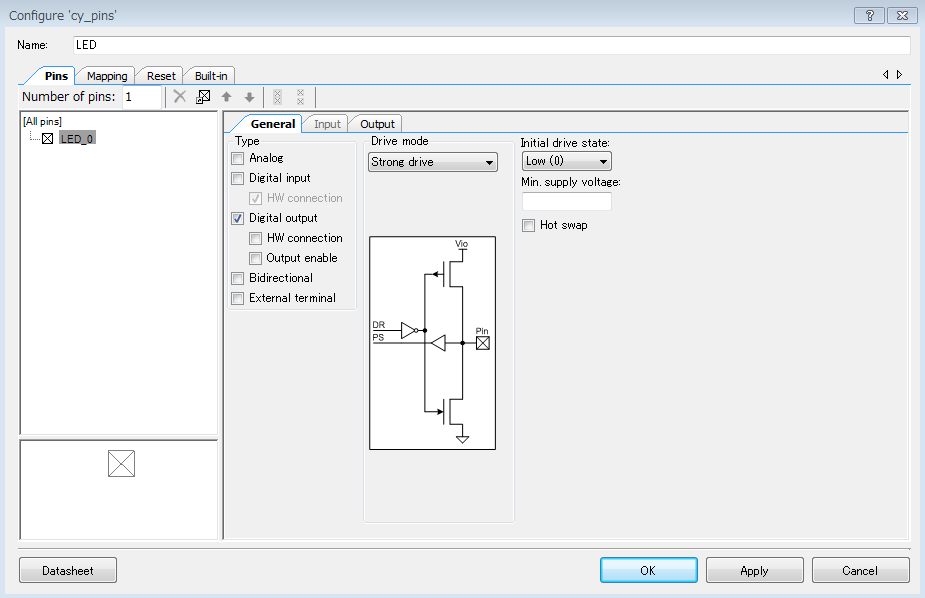The width and height of the screenshot is (925, 598).
Task: Click the delete pin X icon
Action: tap(180, 97)
